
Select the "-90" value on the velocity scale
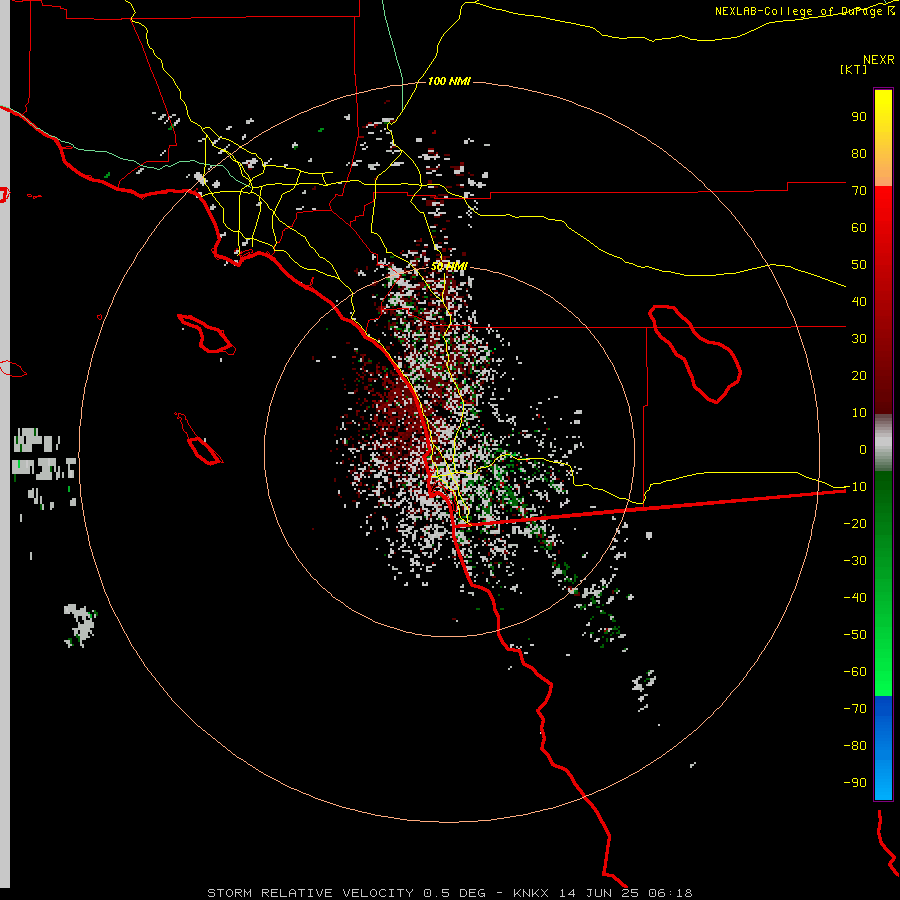[855, 783]
